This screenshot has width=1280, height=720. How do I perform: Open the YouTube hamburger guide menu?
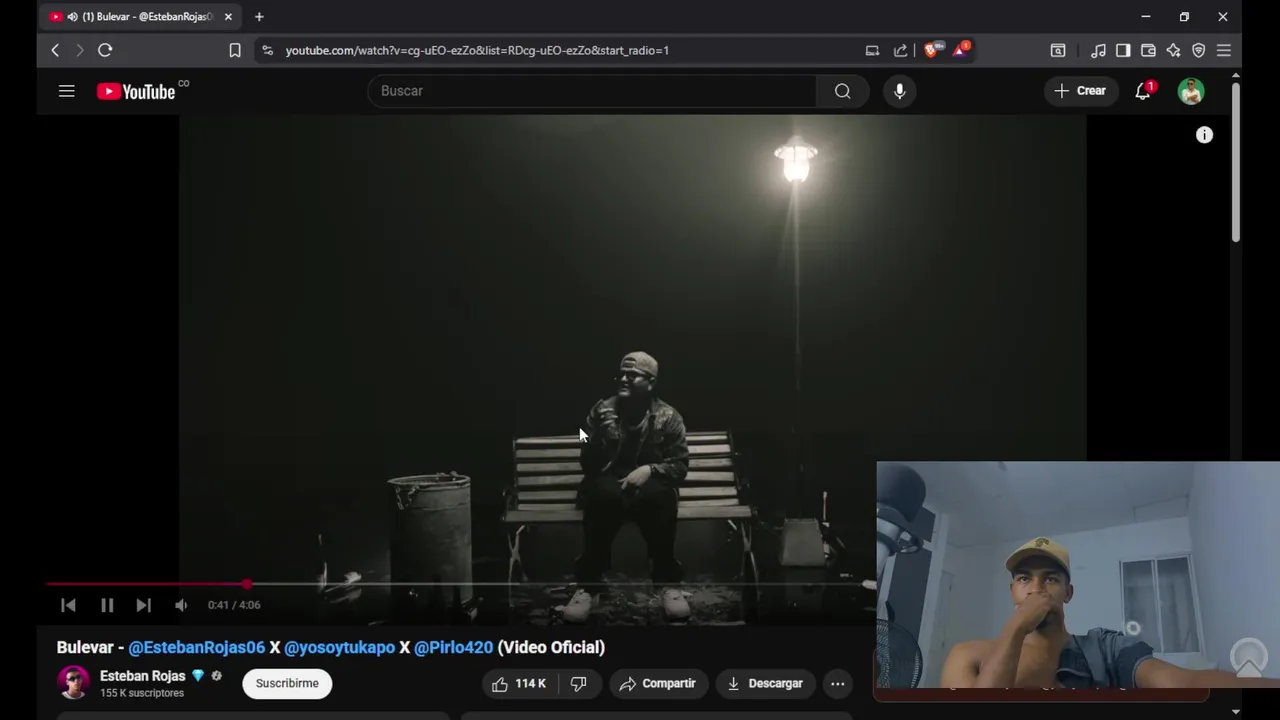pos(67,91)
